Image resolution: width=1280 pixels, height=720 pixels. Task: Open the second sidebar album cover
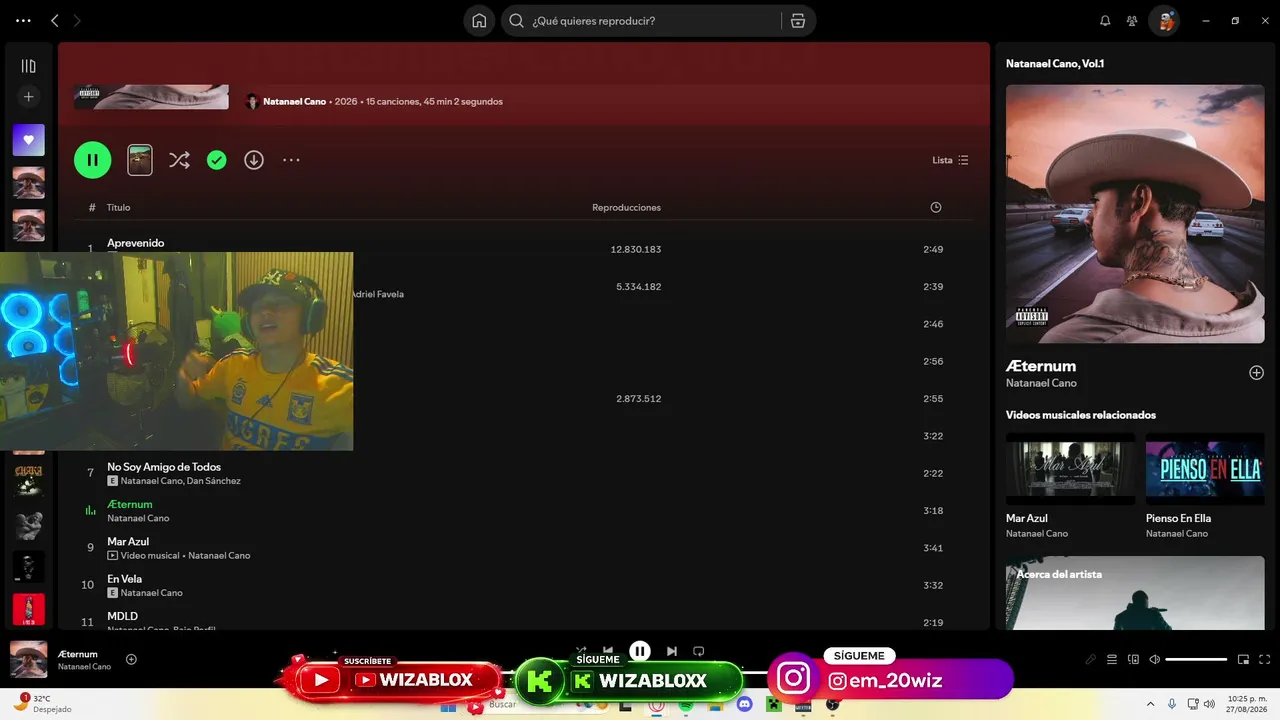[28, 226]
